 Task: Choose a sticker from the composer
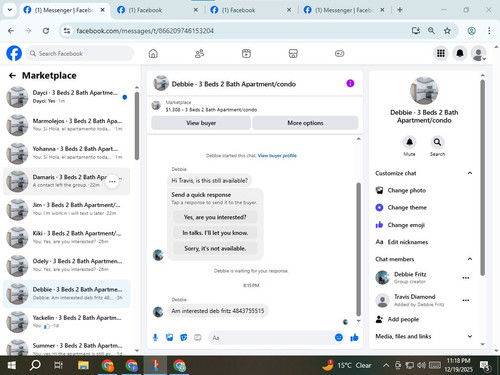183,338
